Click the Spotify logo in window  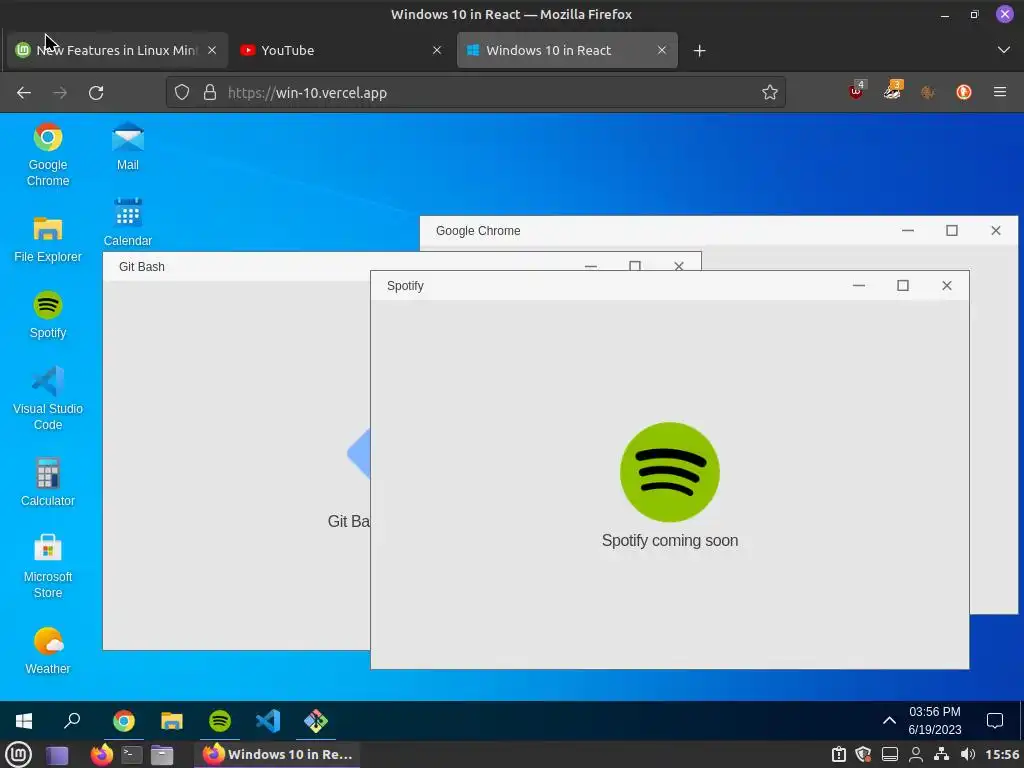coord(670,472)
